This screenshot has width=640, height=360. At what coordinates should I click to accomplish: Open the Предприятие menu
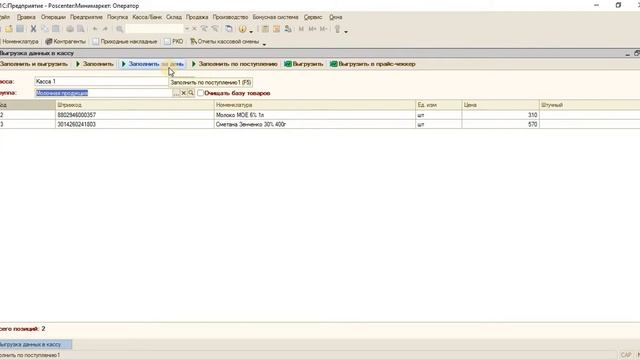(x=86, y=17)
